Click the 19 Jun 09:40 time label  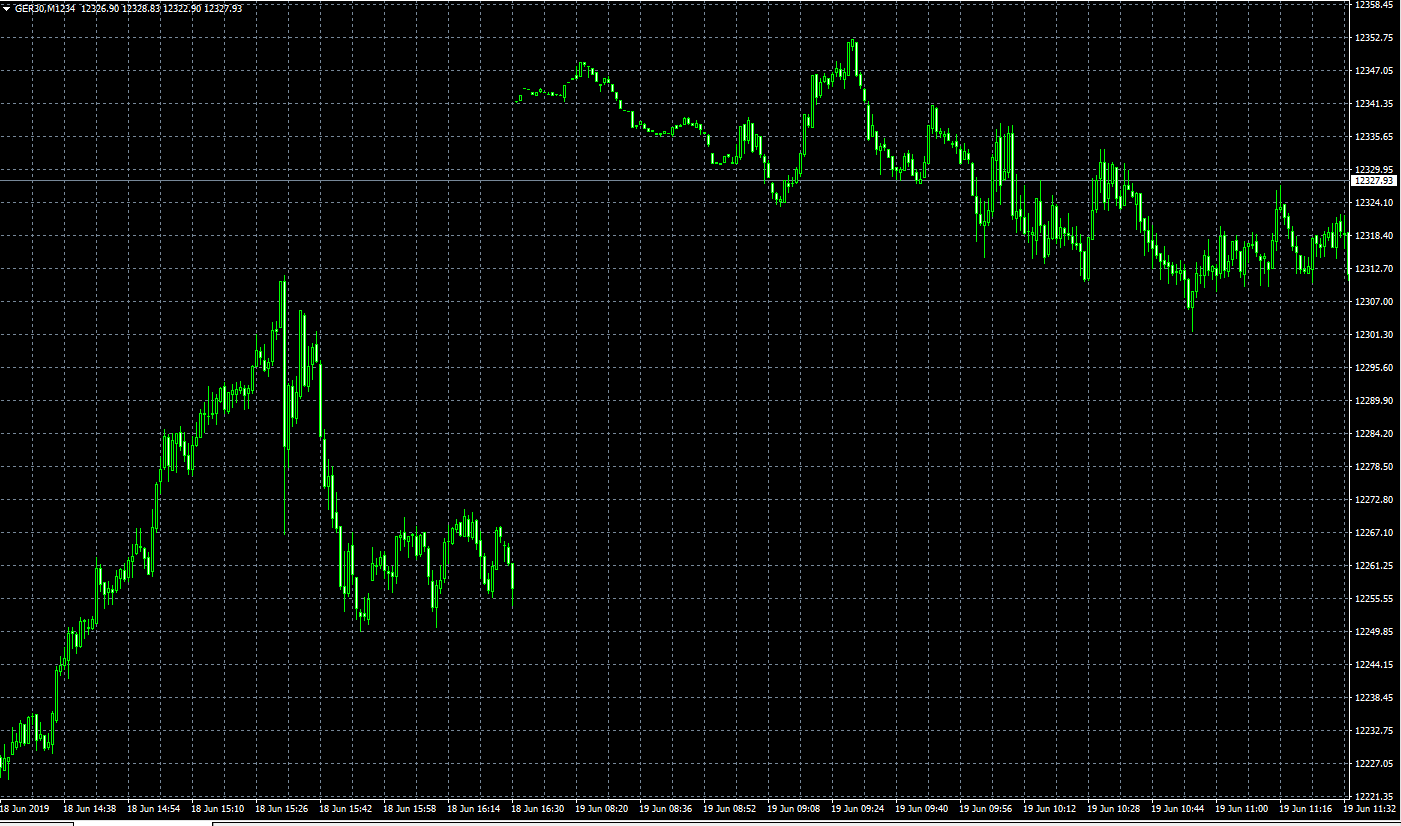pos(921,808)
